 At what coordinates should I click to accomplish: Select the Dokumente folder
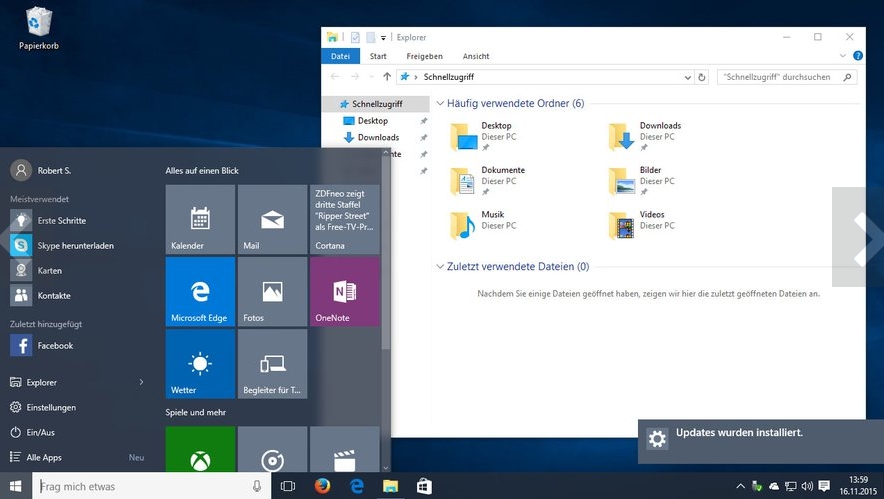tap(488, 181)
